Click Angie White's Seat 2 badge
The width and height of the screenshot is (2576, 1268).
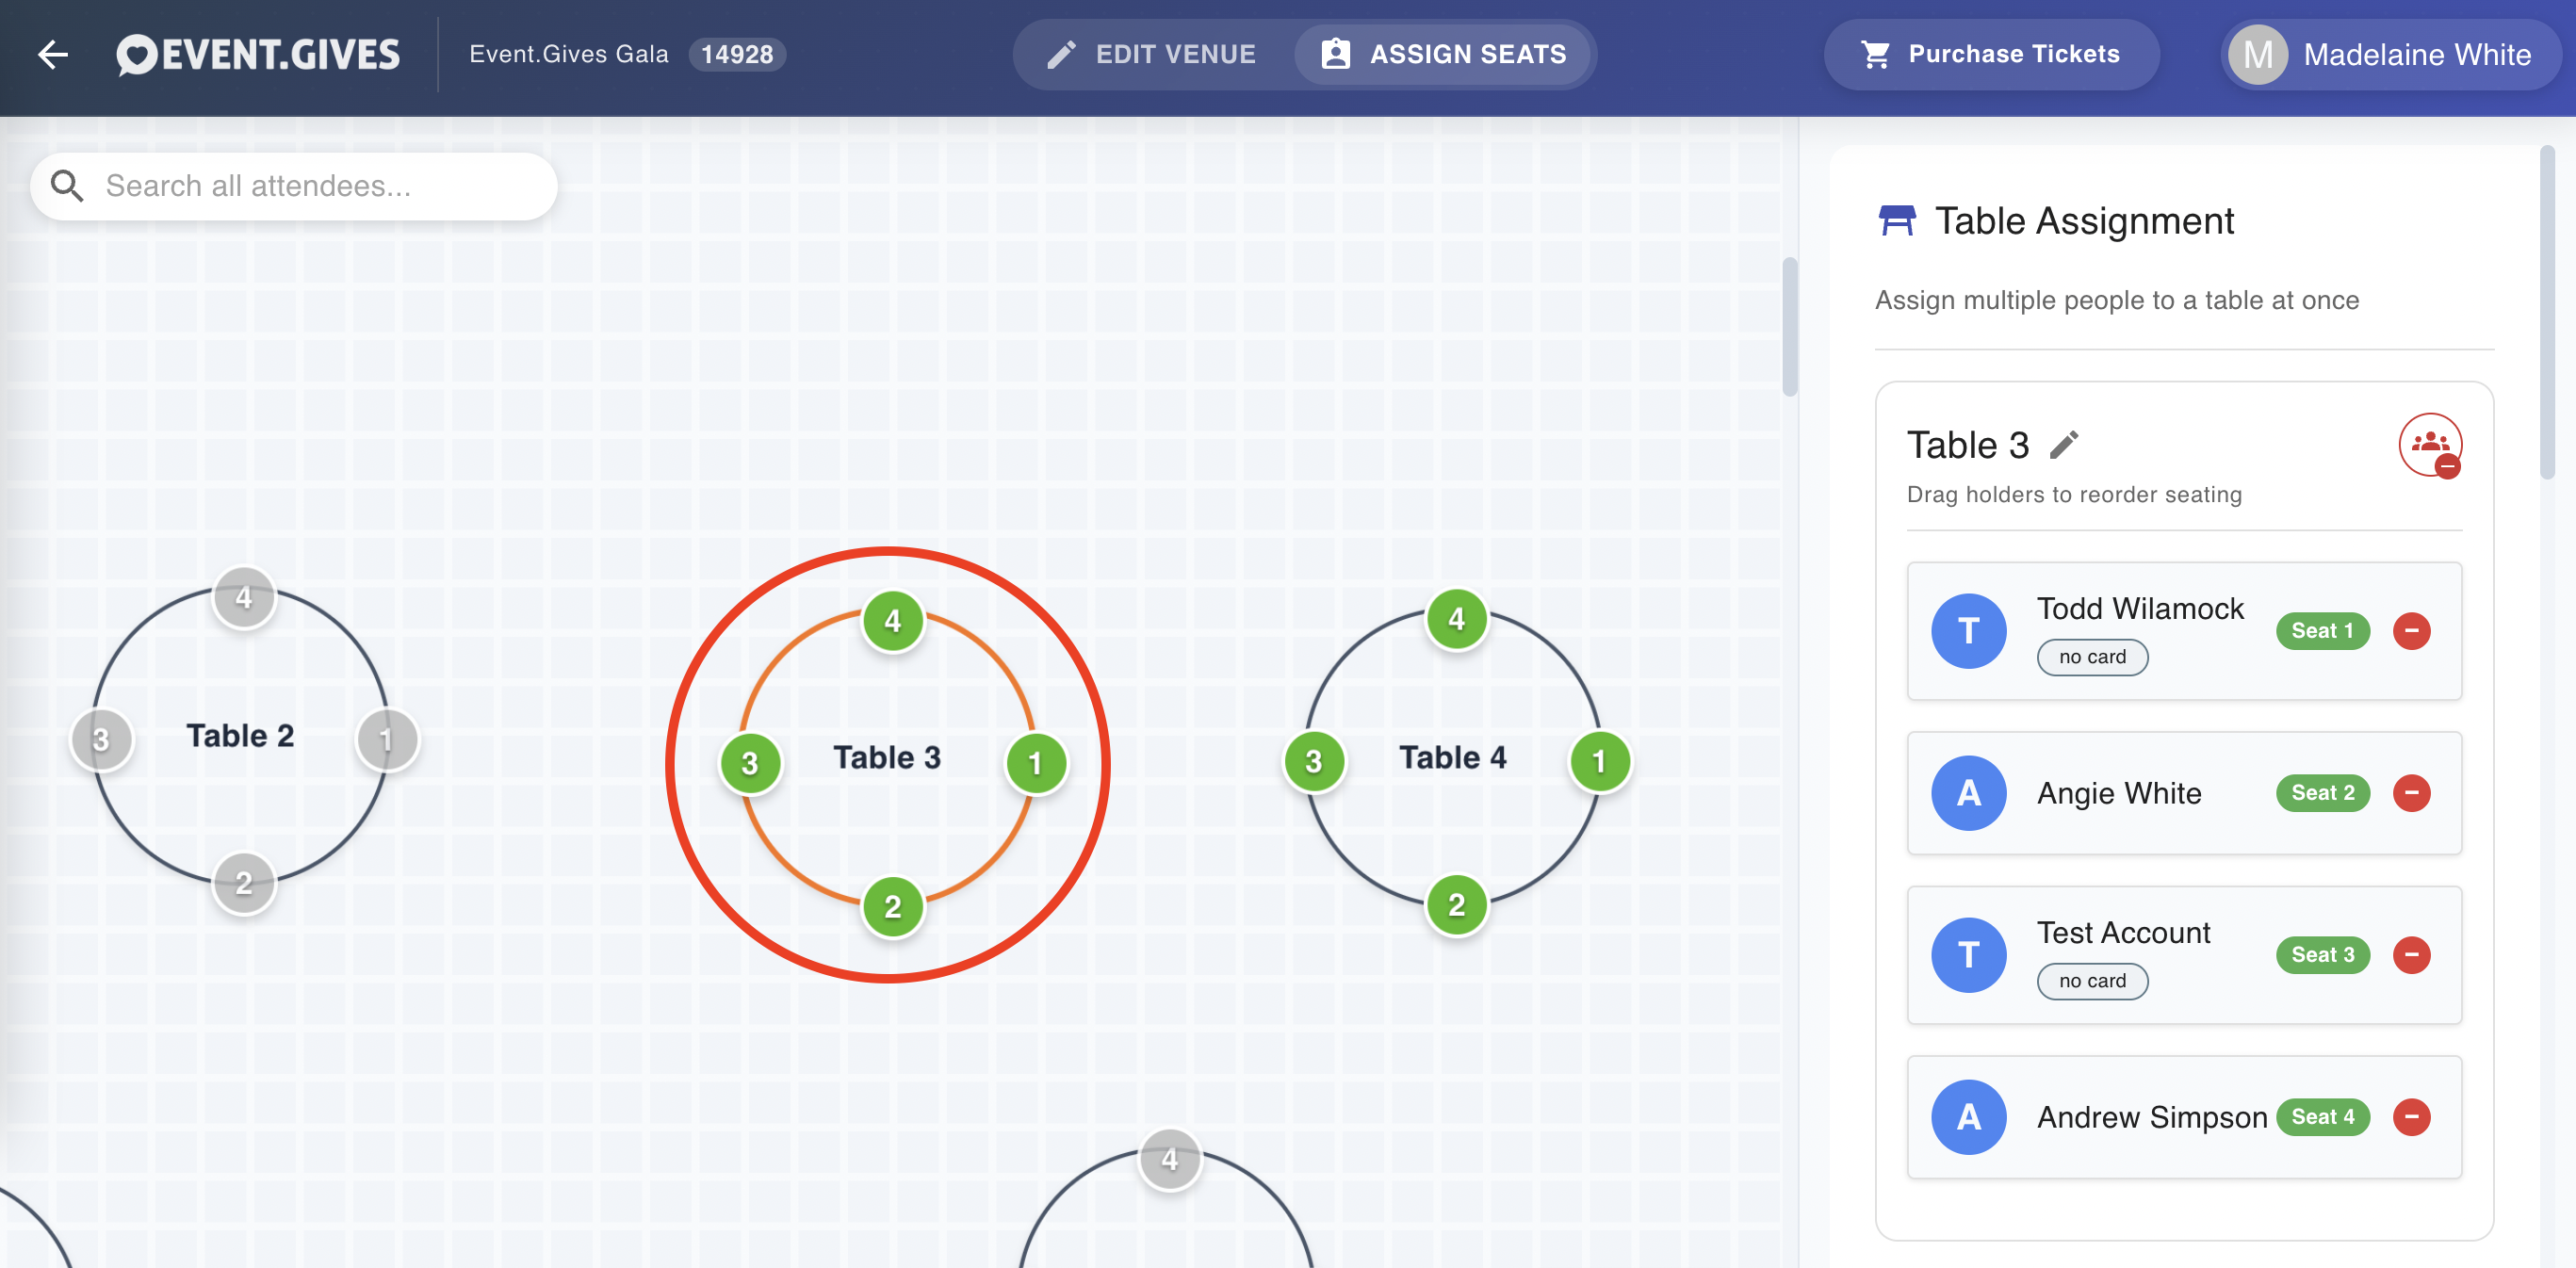2322,793
